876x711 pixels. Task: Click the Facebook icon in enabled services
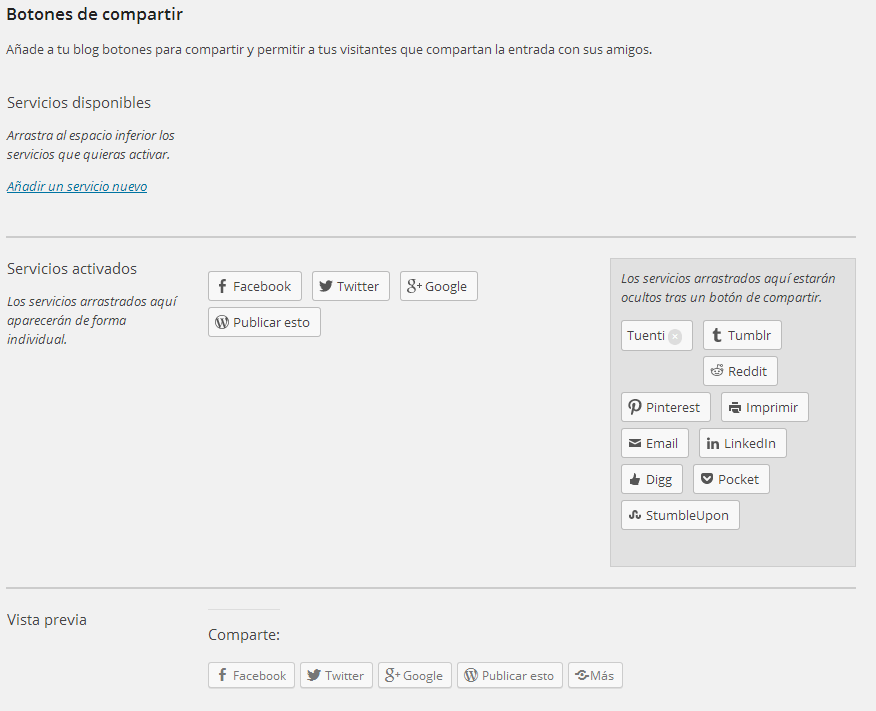(222, 286)
